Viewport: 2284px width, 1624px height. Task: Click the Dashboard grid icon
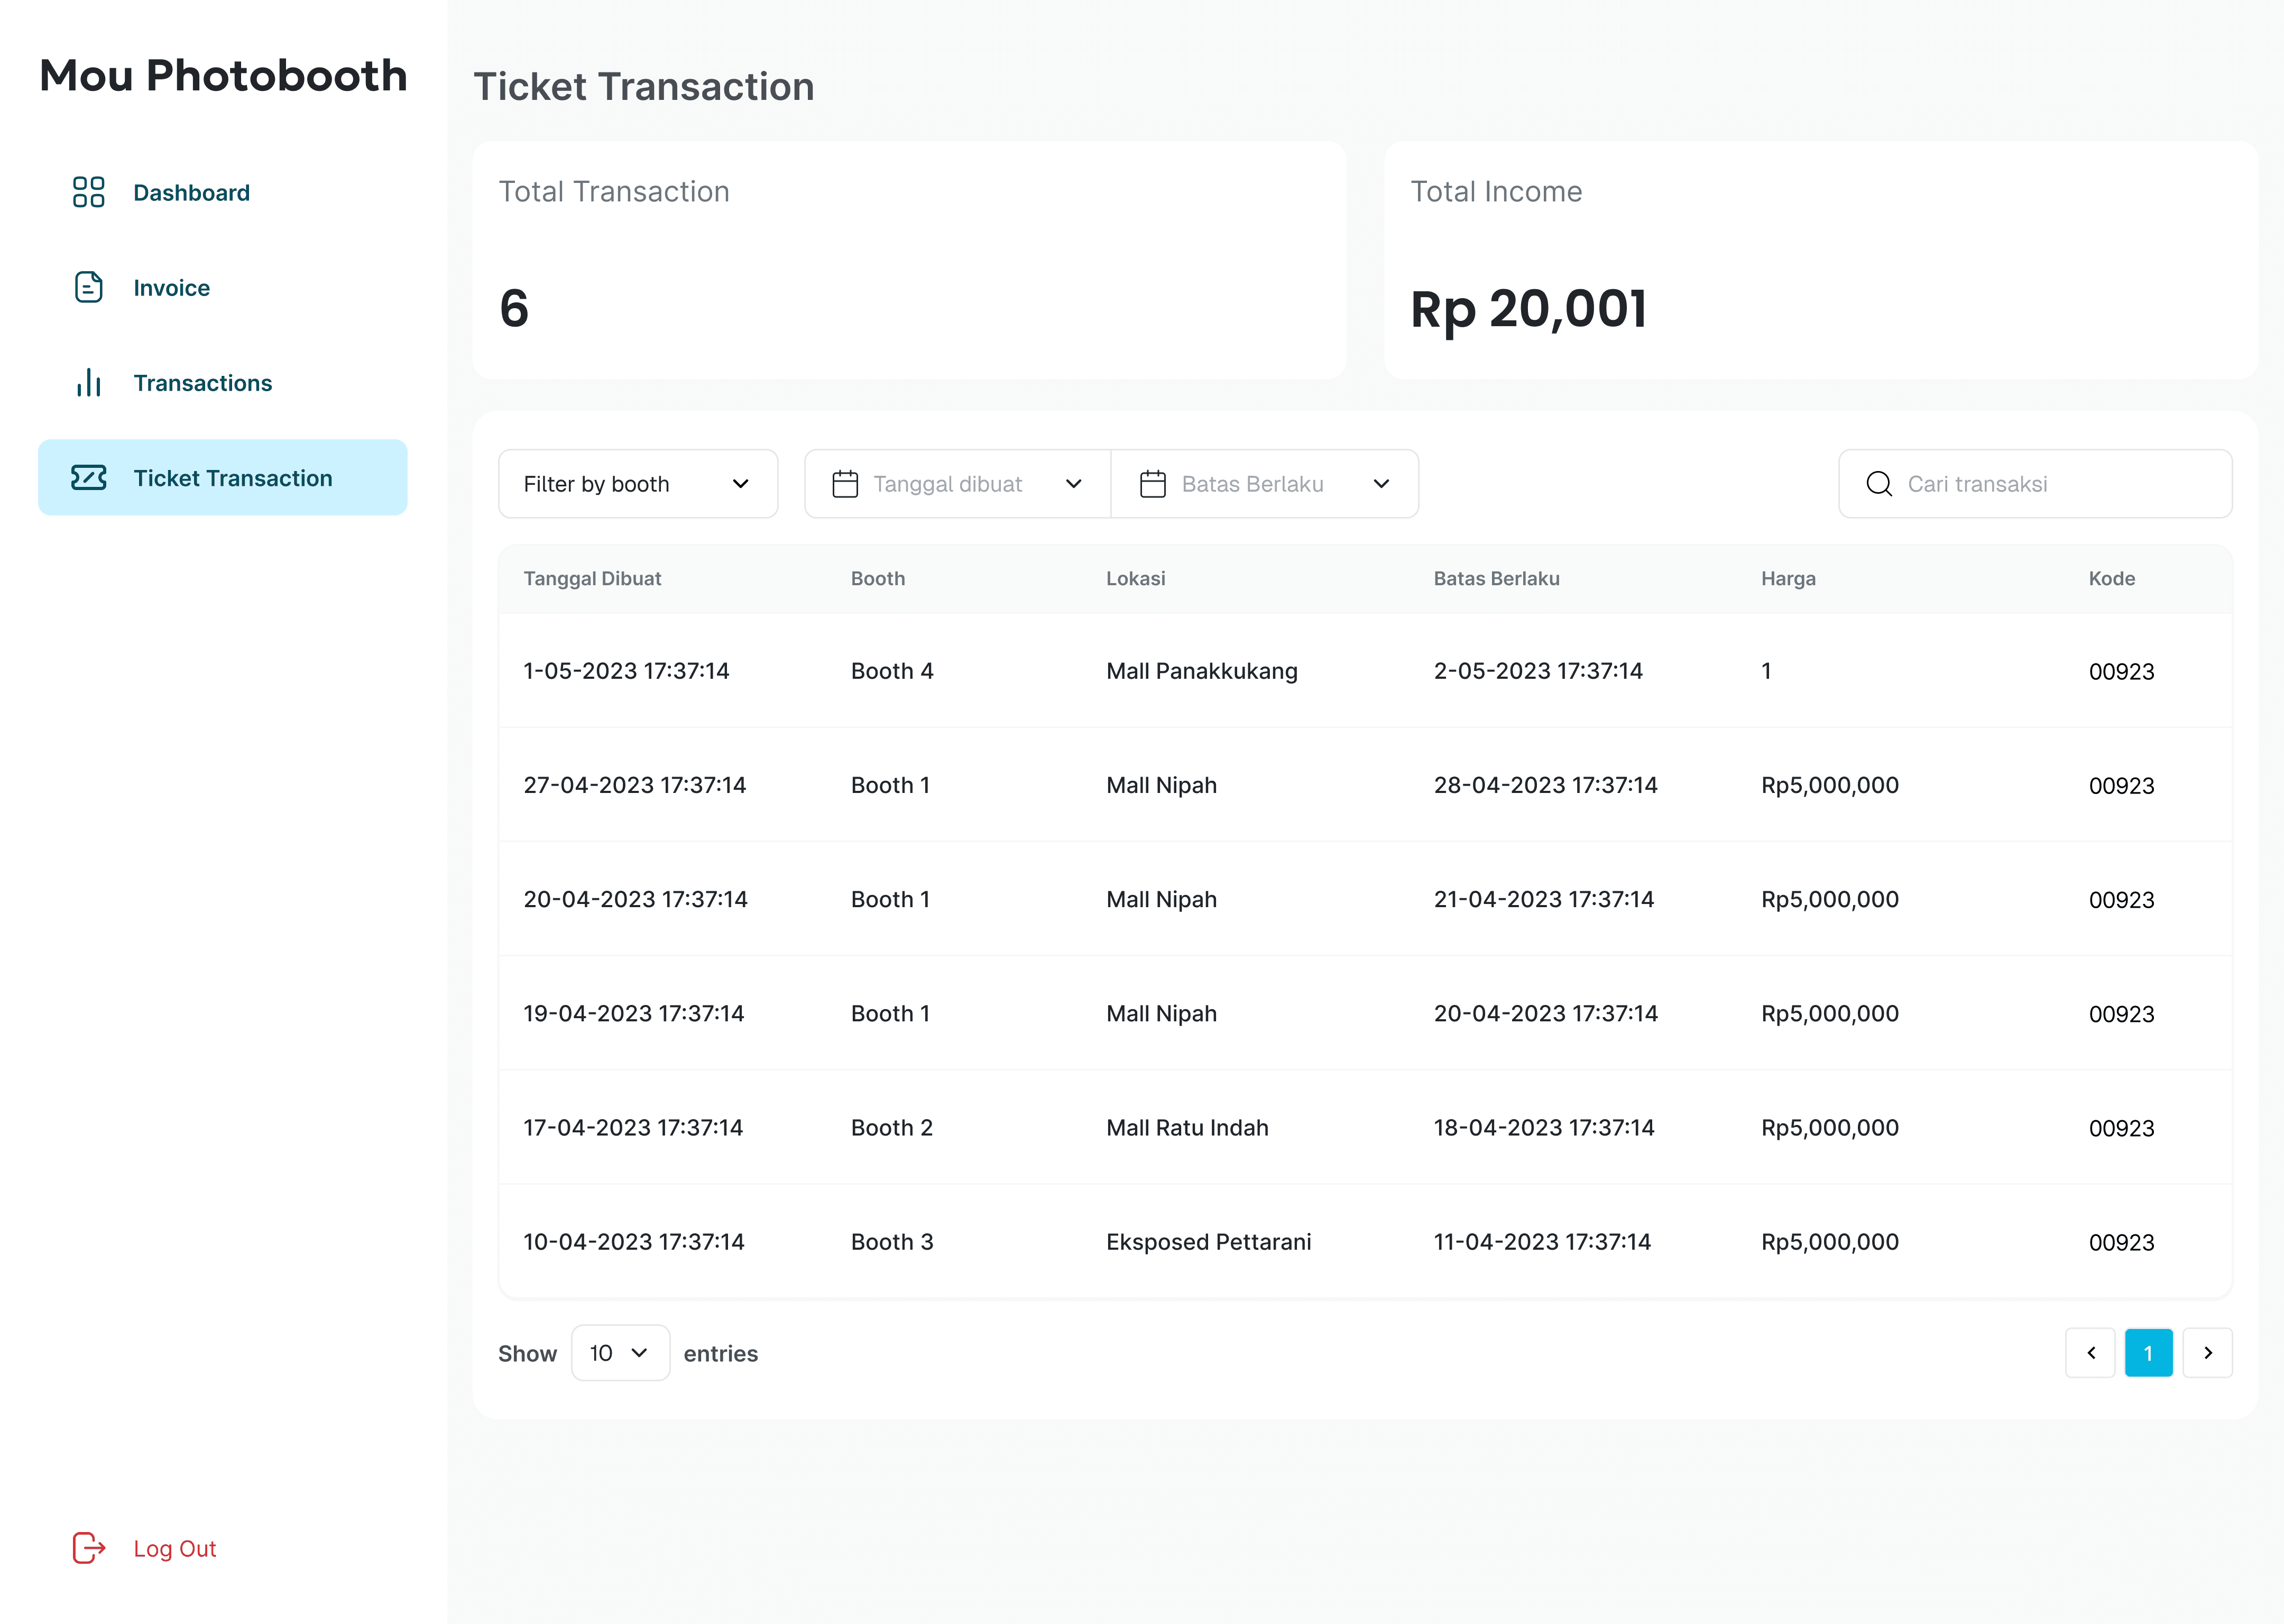[88, 192]
